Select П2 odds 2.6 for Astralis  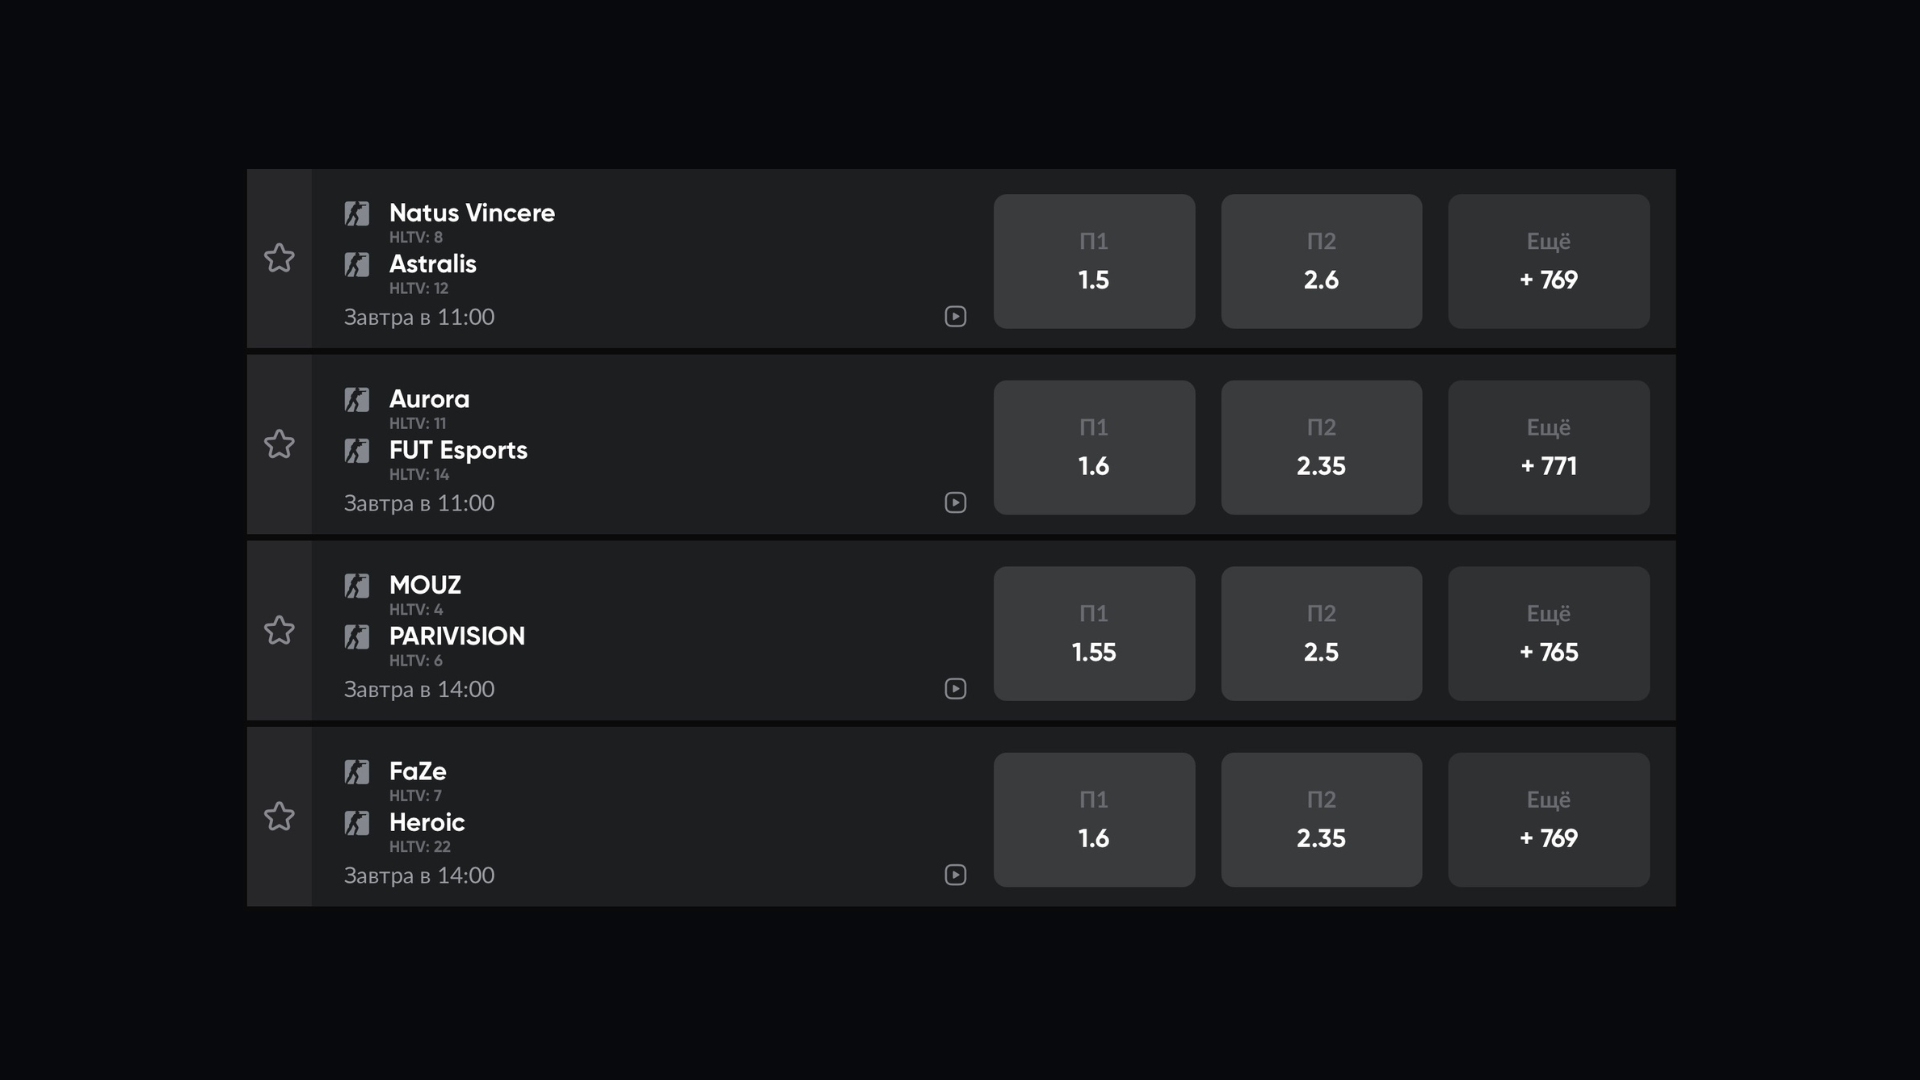click(x=1321, y=261)
